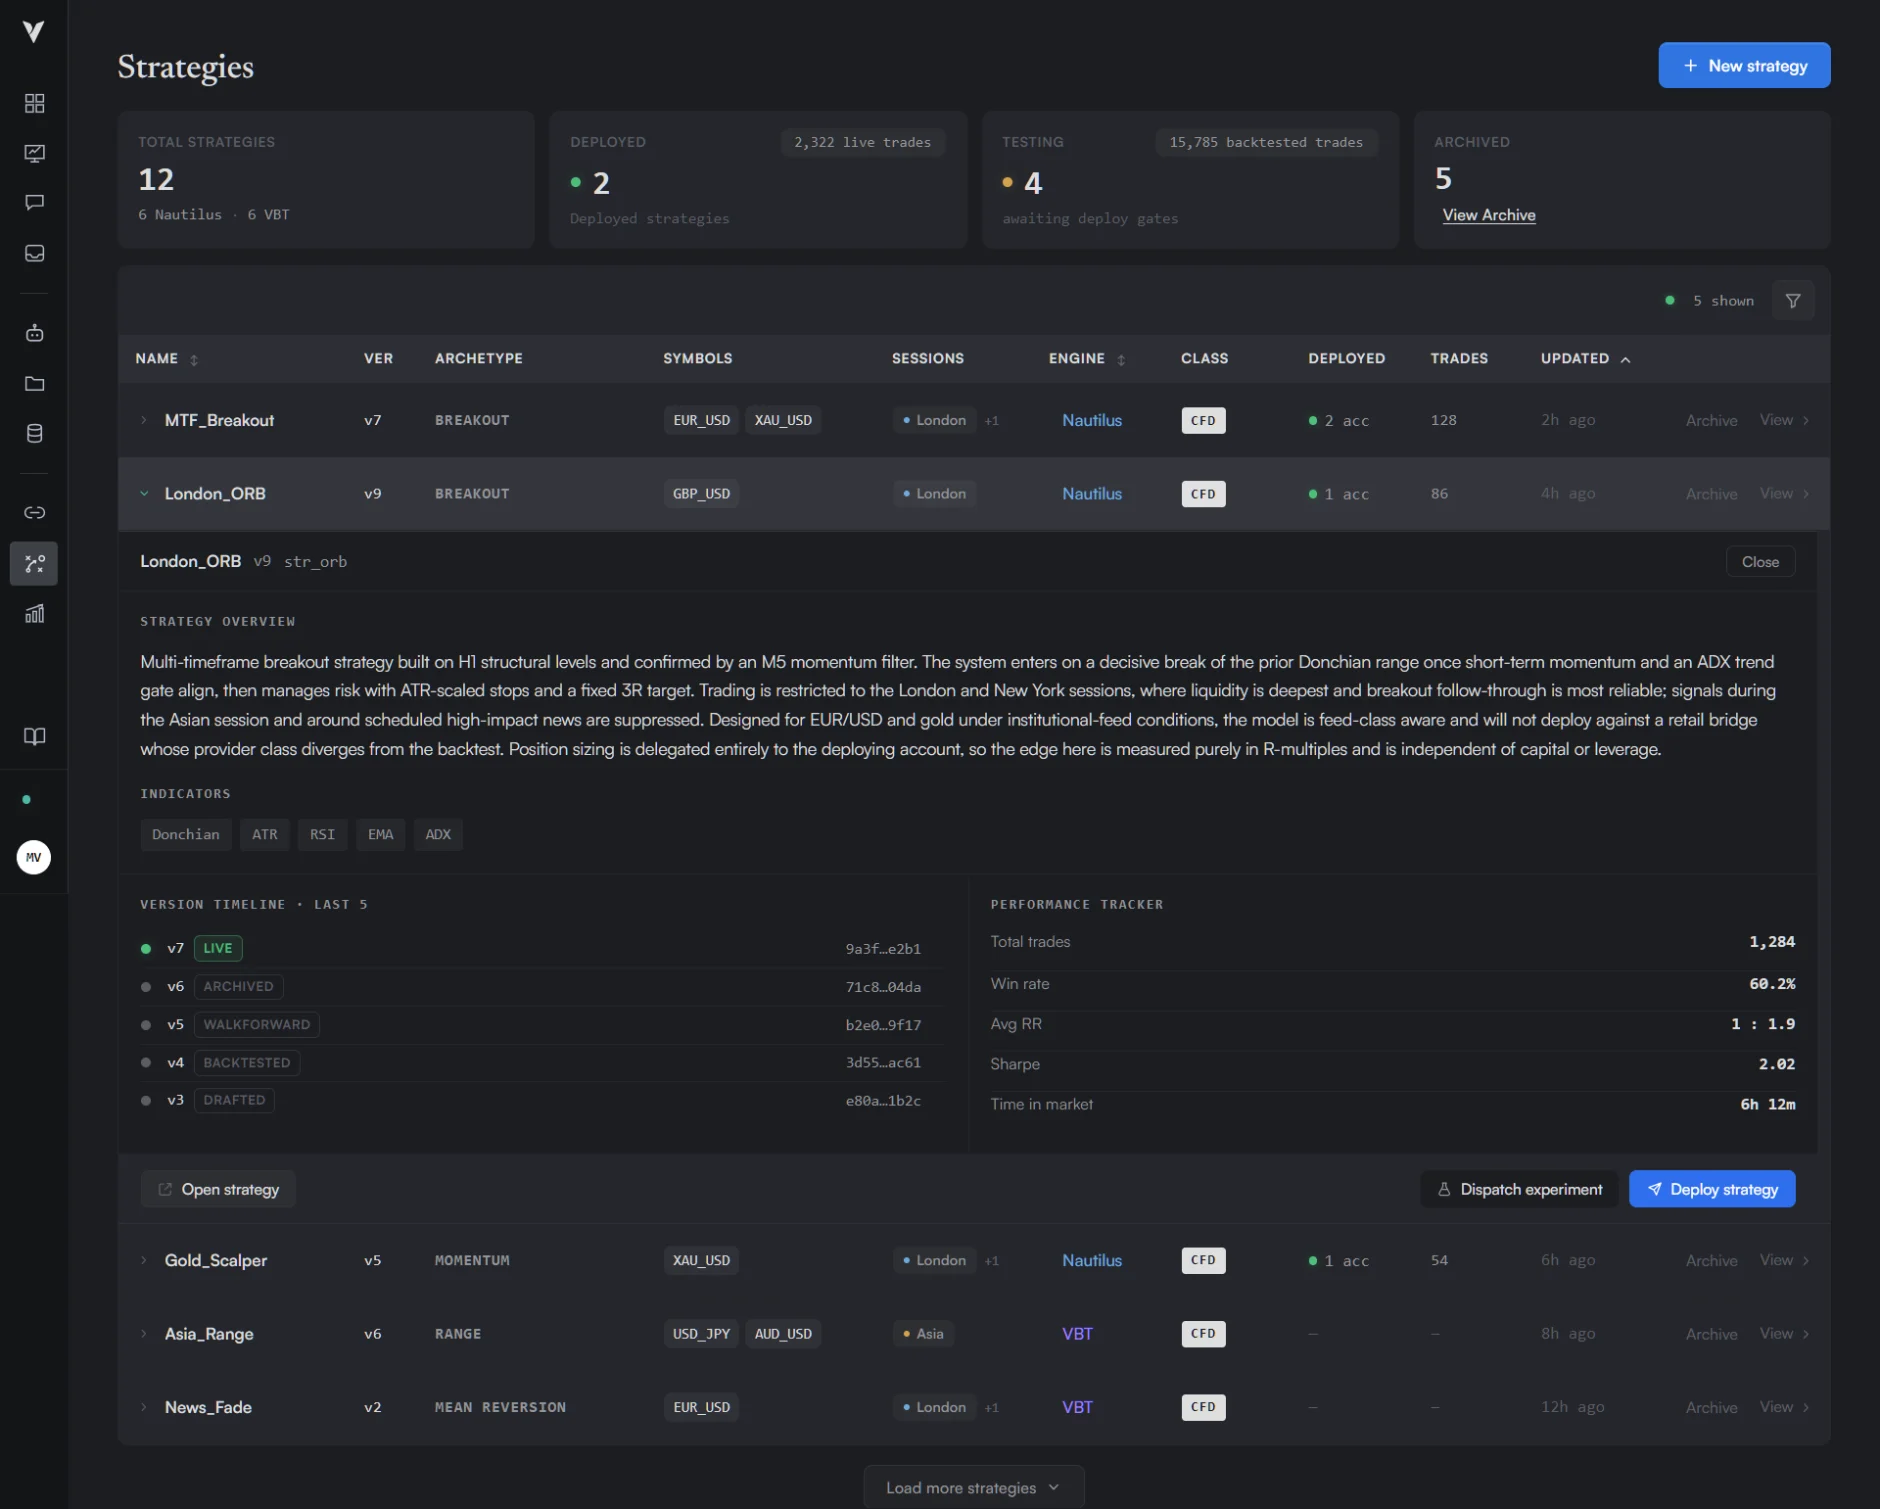Click the ATR indicator tag
The width and height of the screenshot is (1880, 1509).
265,834
